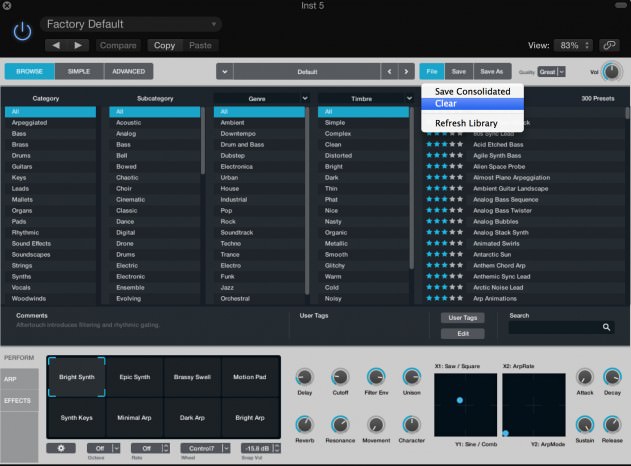Select the Dark Arp performance pad

click(192, 418)
